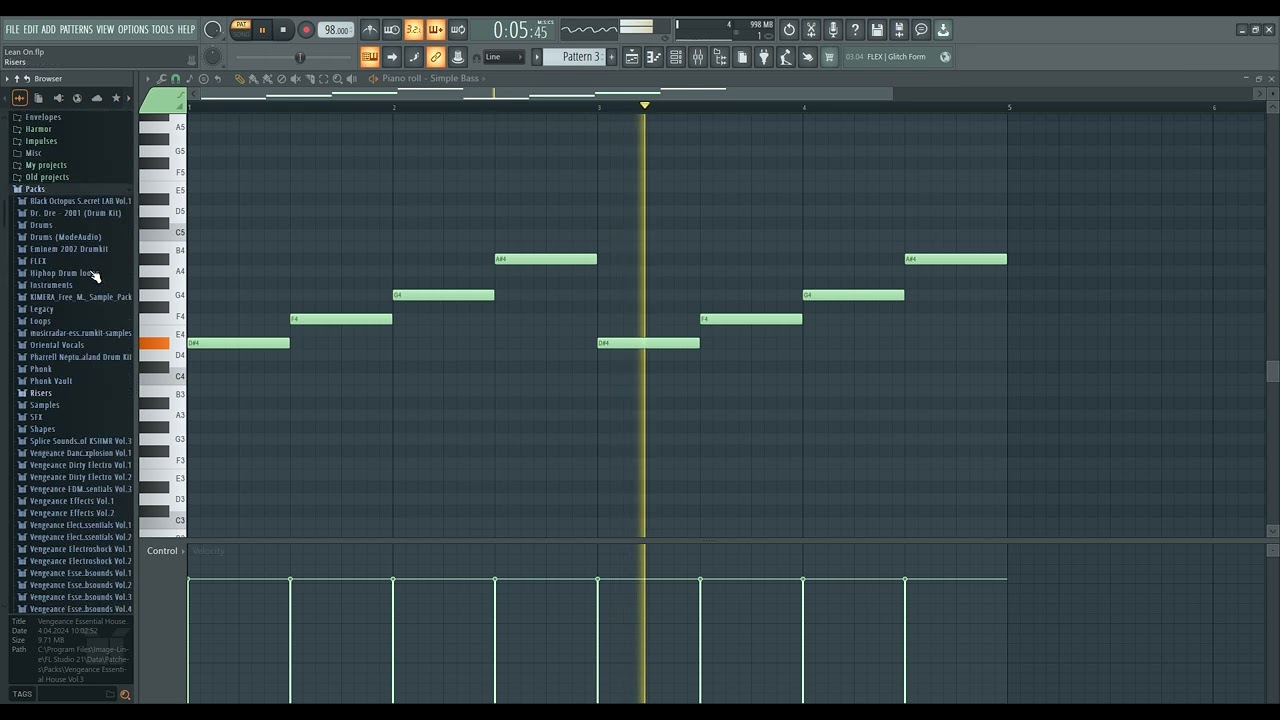Toggle piano roll magnet snap icon

pos(175,79)
